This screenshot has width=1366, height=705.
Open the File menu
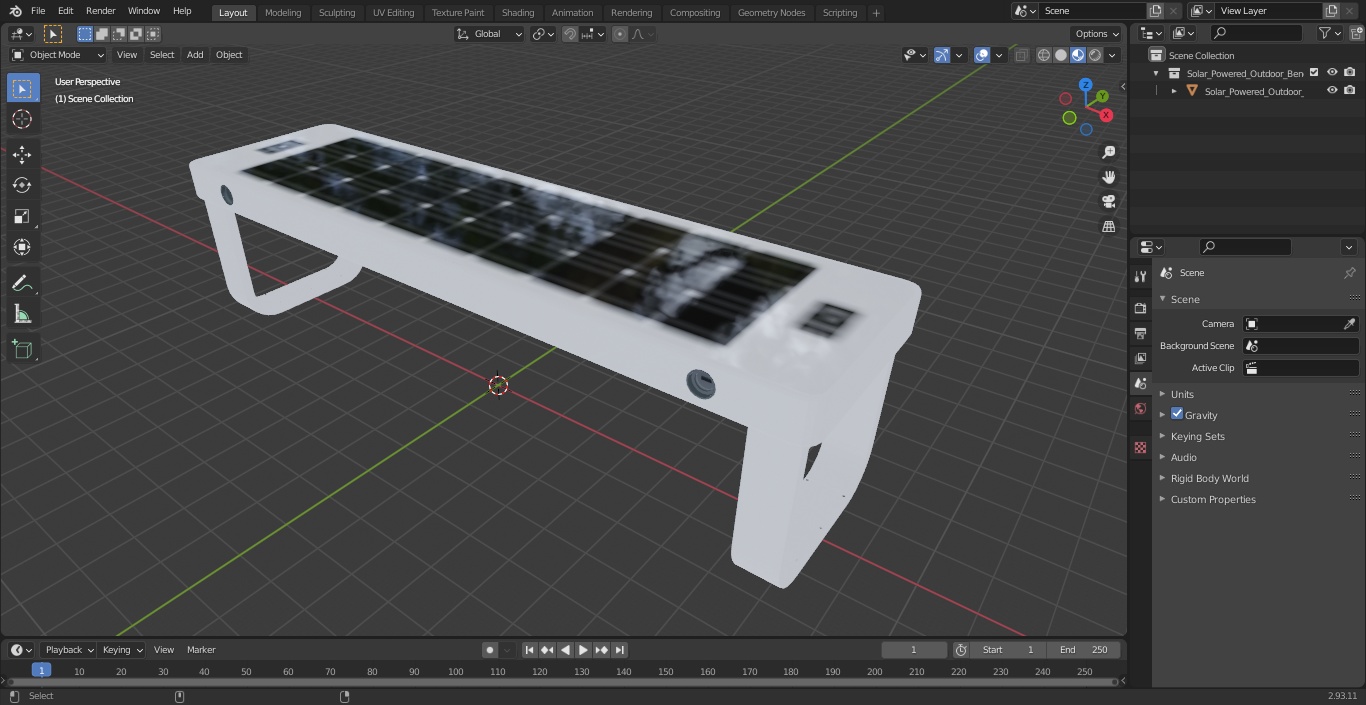point(38,11)
